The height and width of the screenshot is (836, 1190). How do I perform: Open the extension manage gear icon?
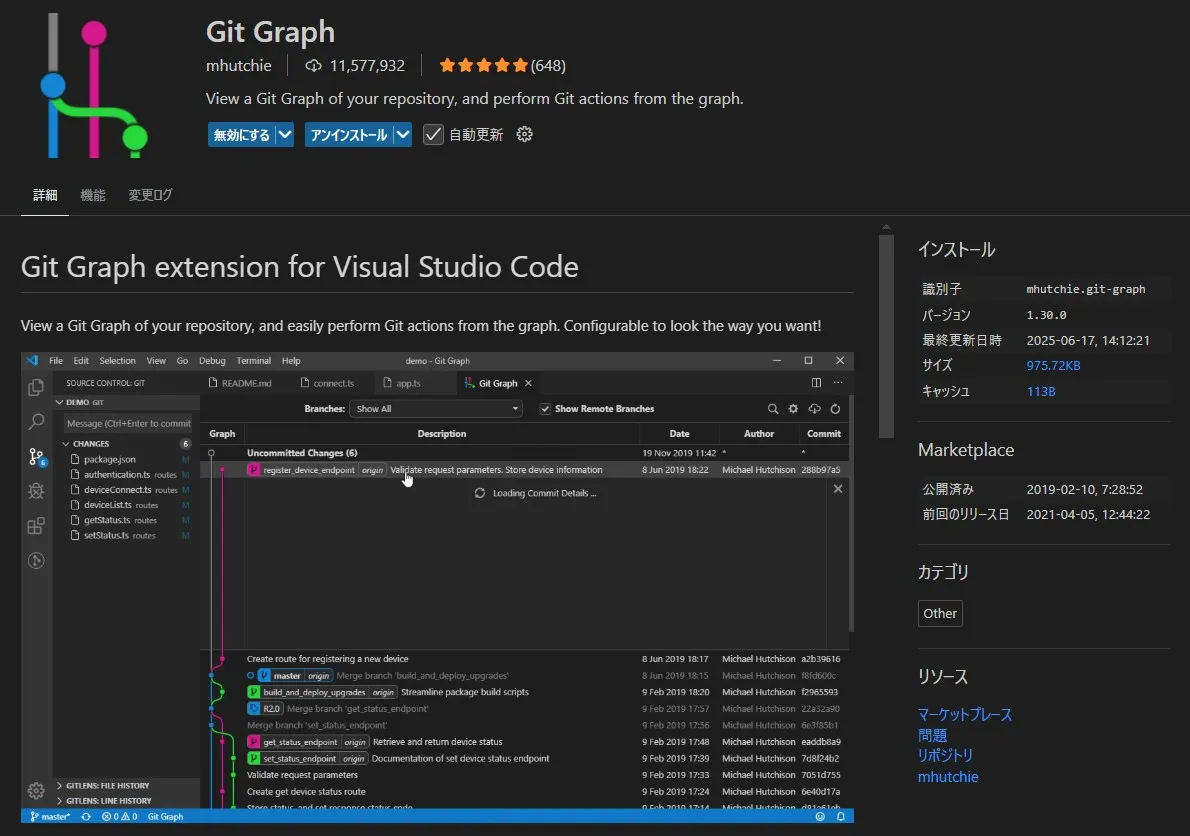(524, 134)
